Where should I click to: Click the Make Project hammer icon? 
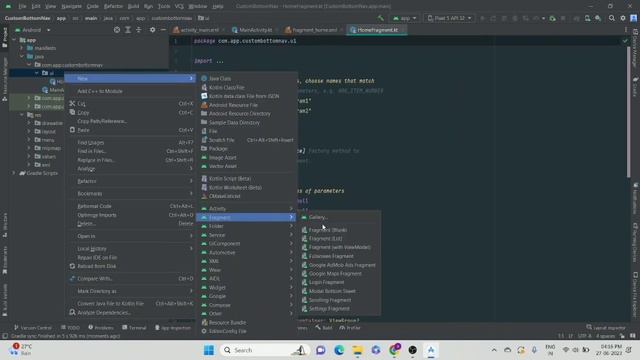(380, 18)
